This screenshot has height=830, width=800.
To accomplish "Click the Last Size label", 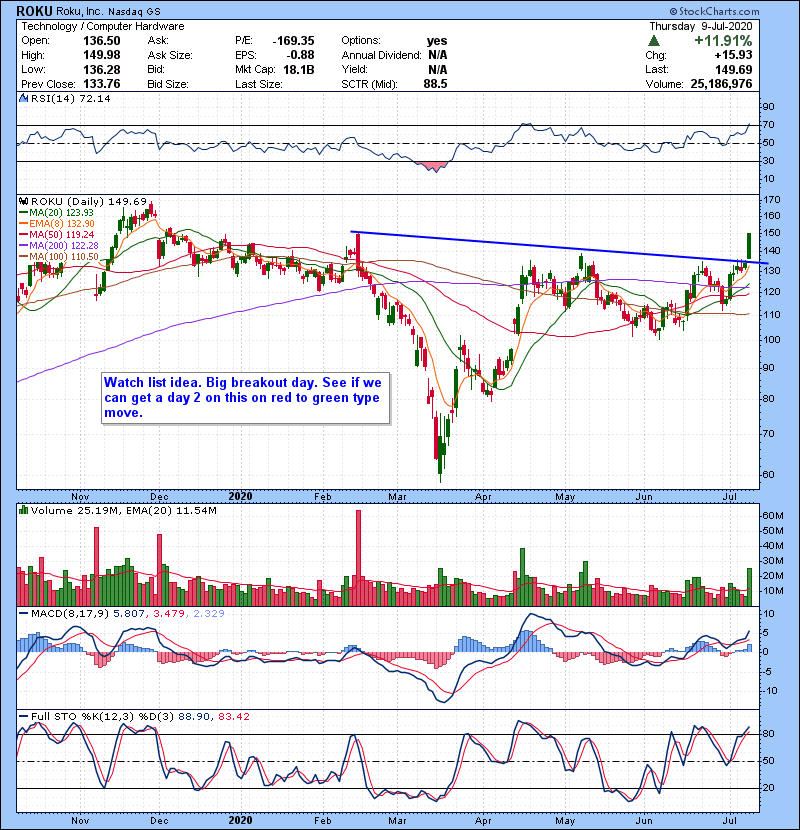I will coord(258,84).
